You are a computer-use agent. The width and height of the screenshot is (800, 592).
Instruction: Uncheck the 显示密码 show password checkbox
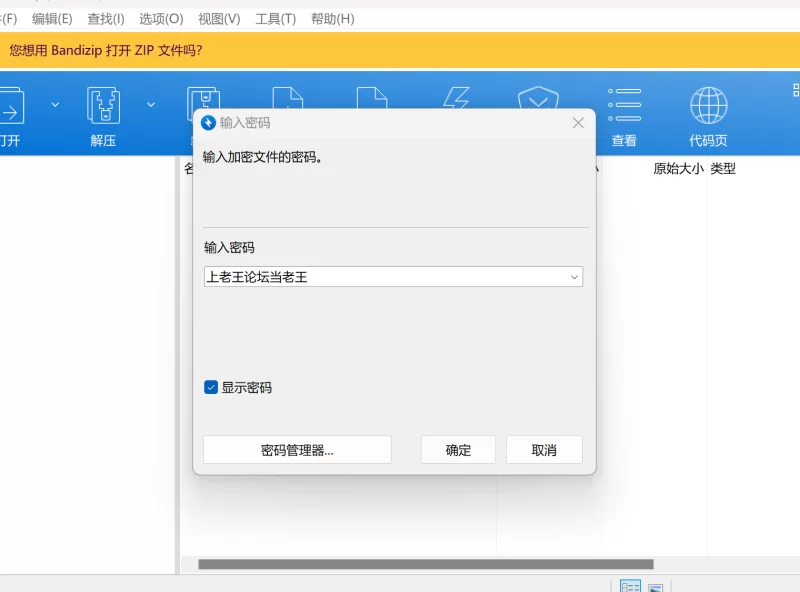[211, 387]
